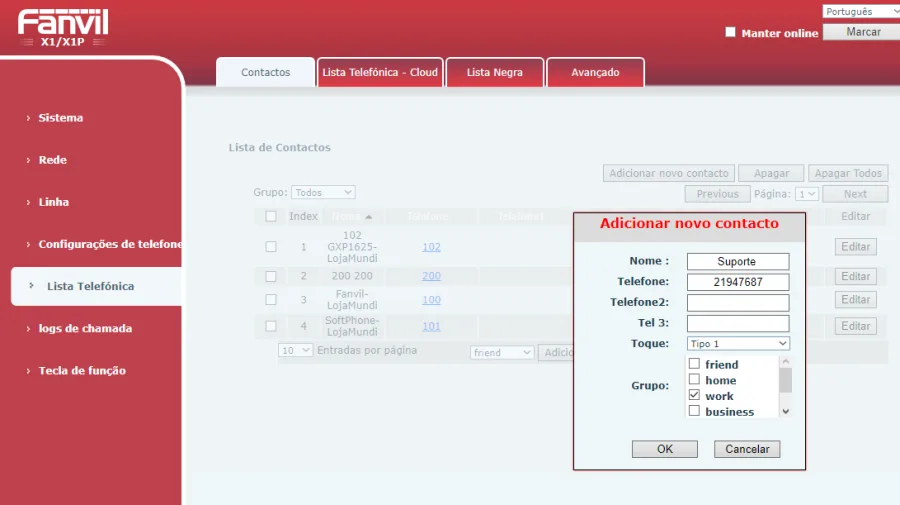Screen dimensions: 900x505
Task: Click phone number link 200
Action: 431,276
